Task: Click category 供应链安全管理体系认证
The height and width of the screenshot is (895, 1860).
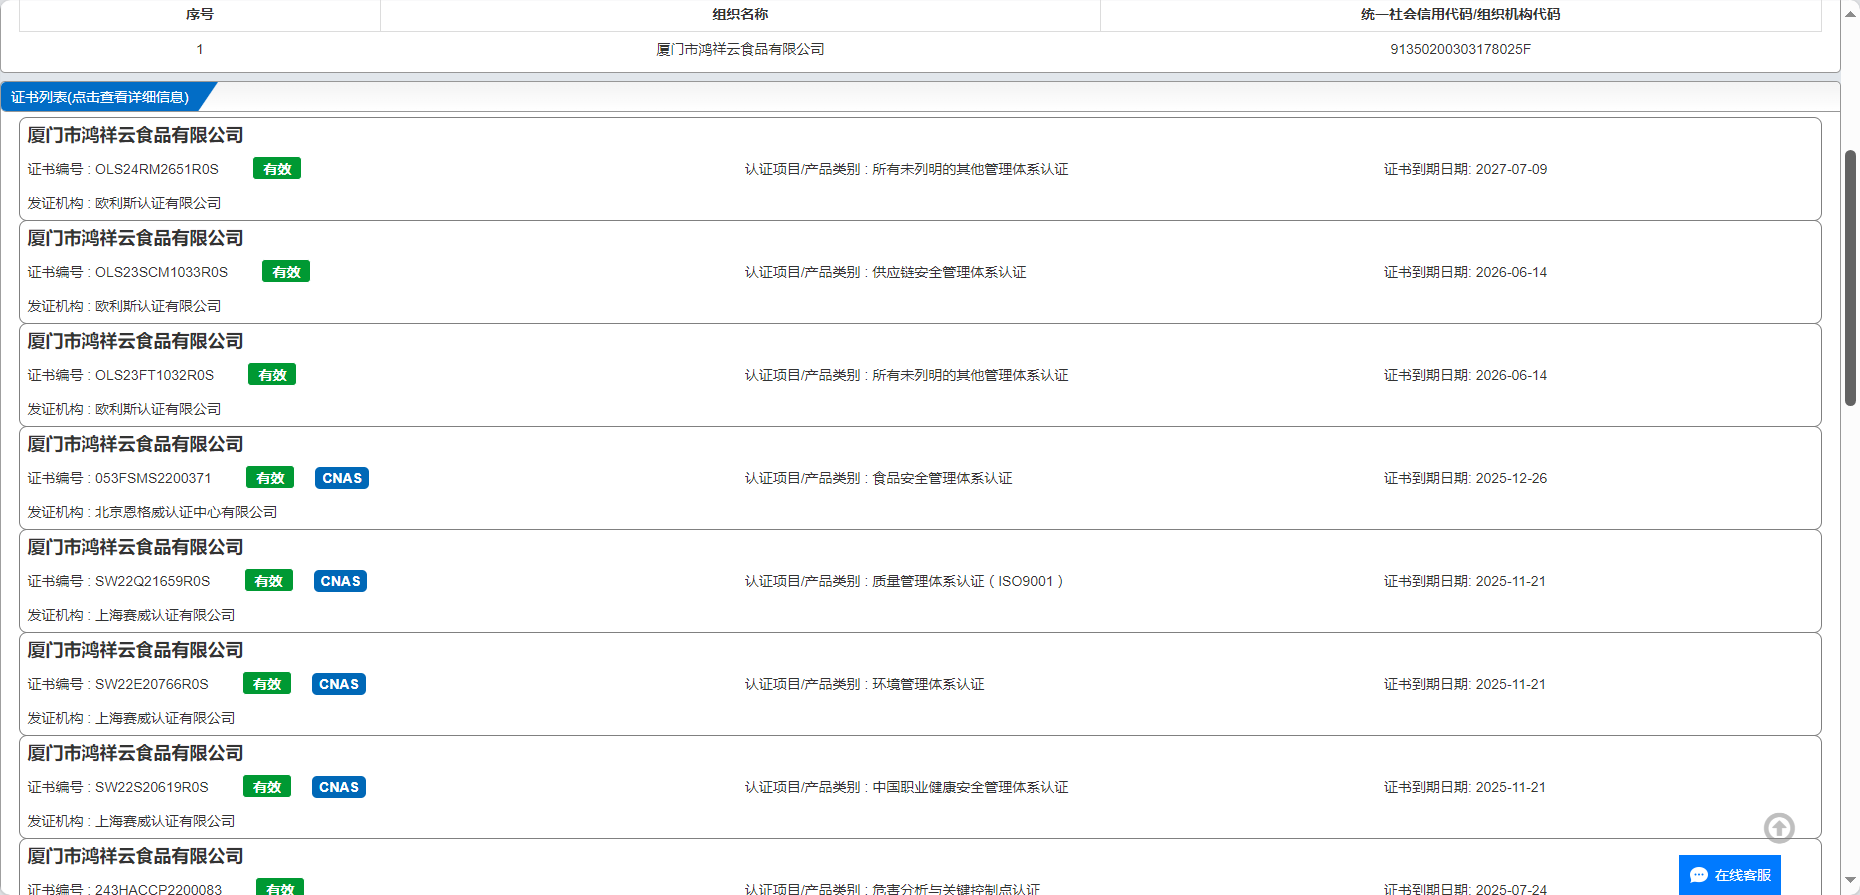Action: pyautogui.click(x=949, y=272)
